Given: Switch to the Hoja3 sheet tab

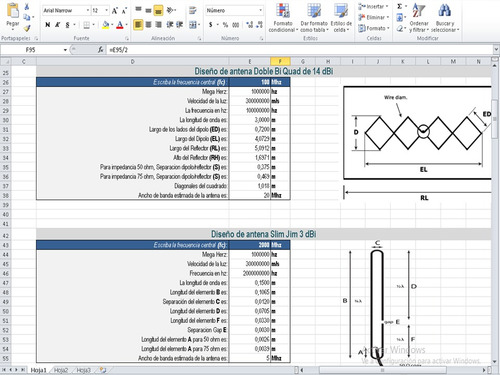Looking at the screenshot, I should tap(83, 370).
